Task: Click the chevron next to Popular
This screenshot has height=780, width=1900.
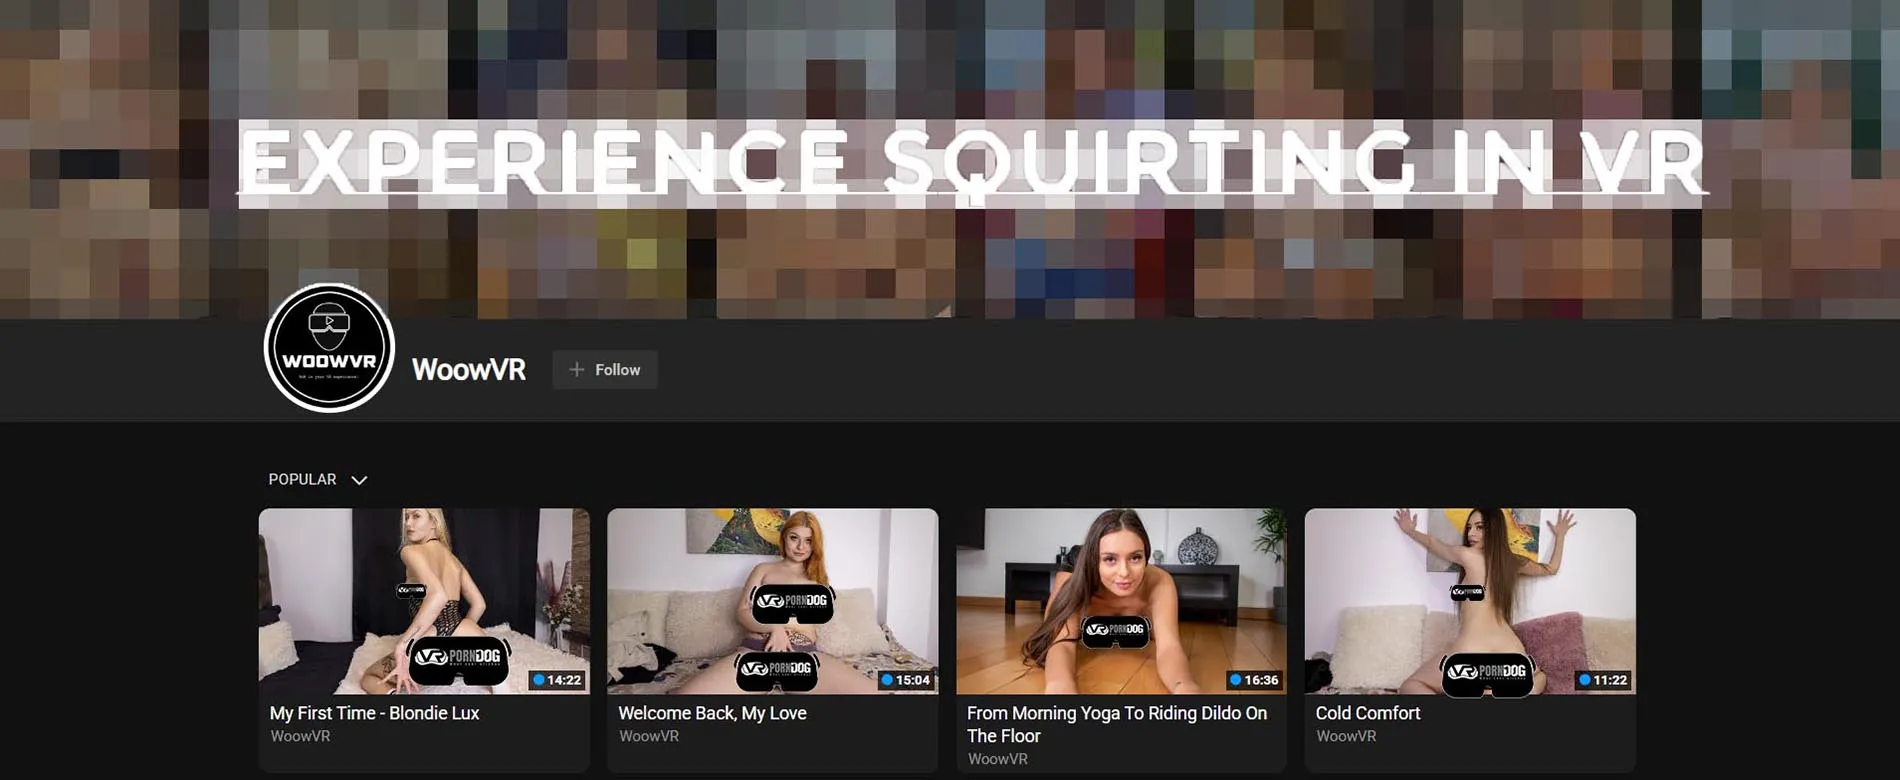Action: (x=360, y=481)
